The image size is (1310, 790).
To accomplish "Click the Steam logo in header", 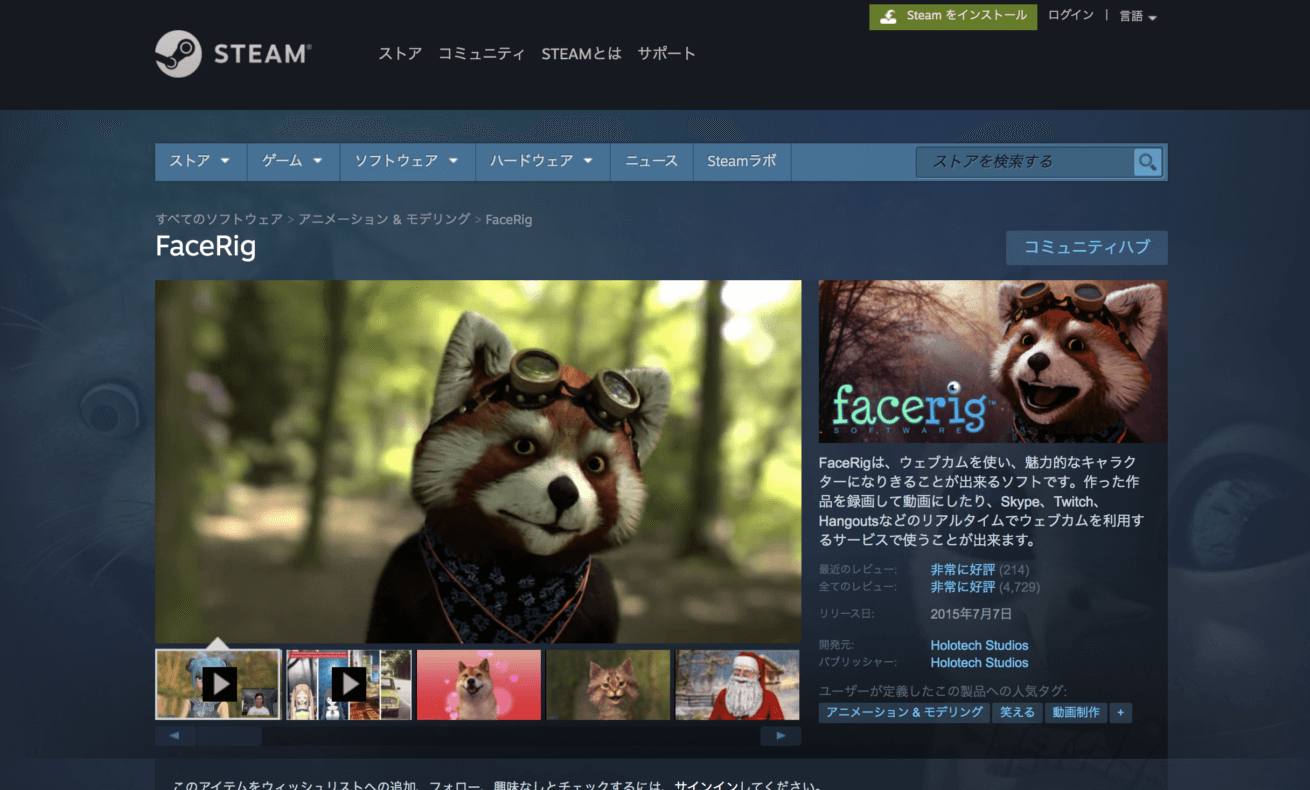I will click(233, 53).
